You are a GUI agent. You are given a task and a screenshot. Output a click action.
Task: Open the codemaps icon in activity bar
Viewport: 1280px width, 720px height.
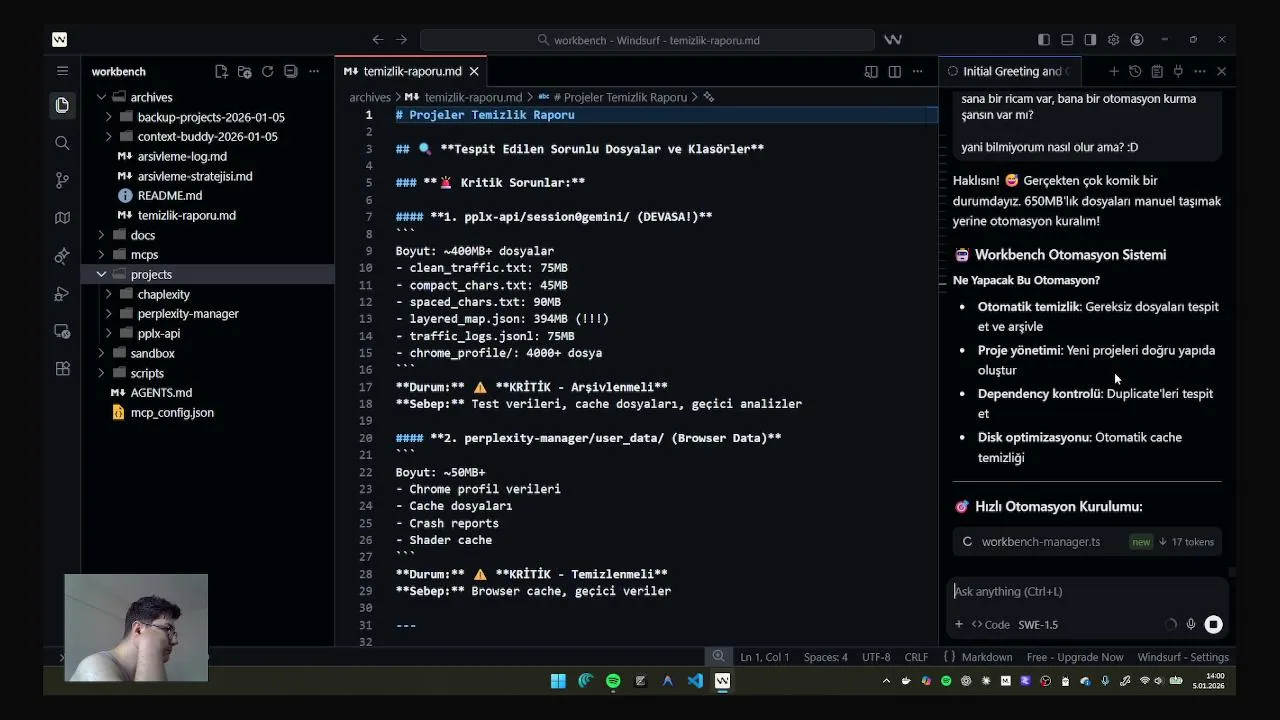(x=62, y=218)
